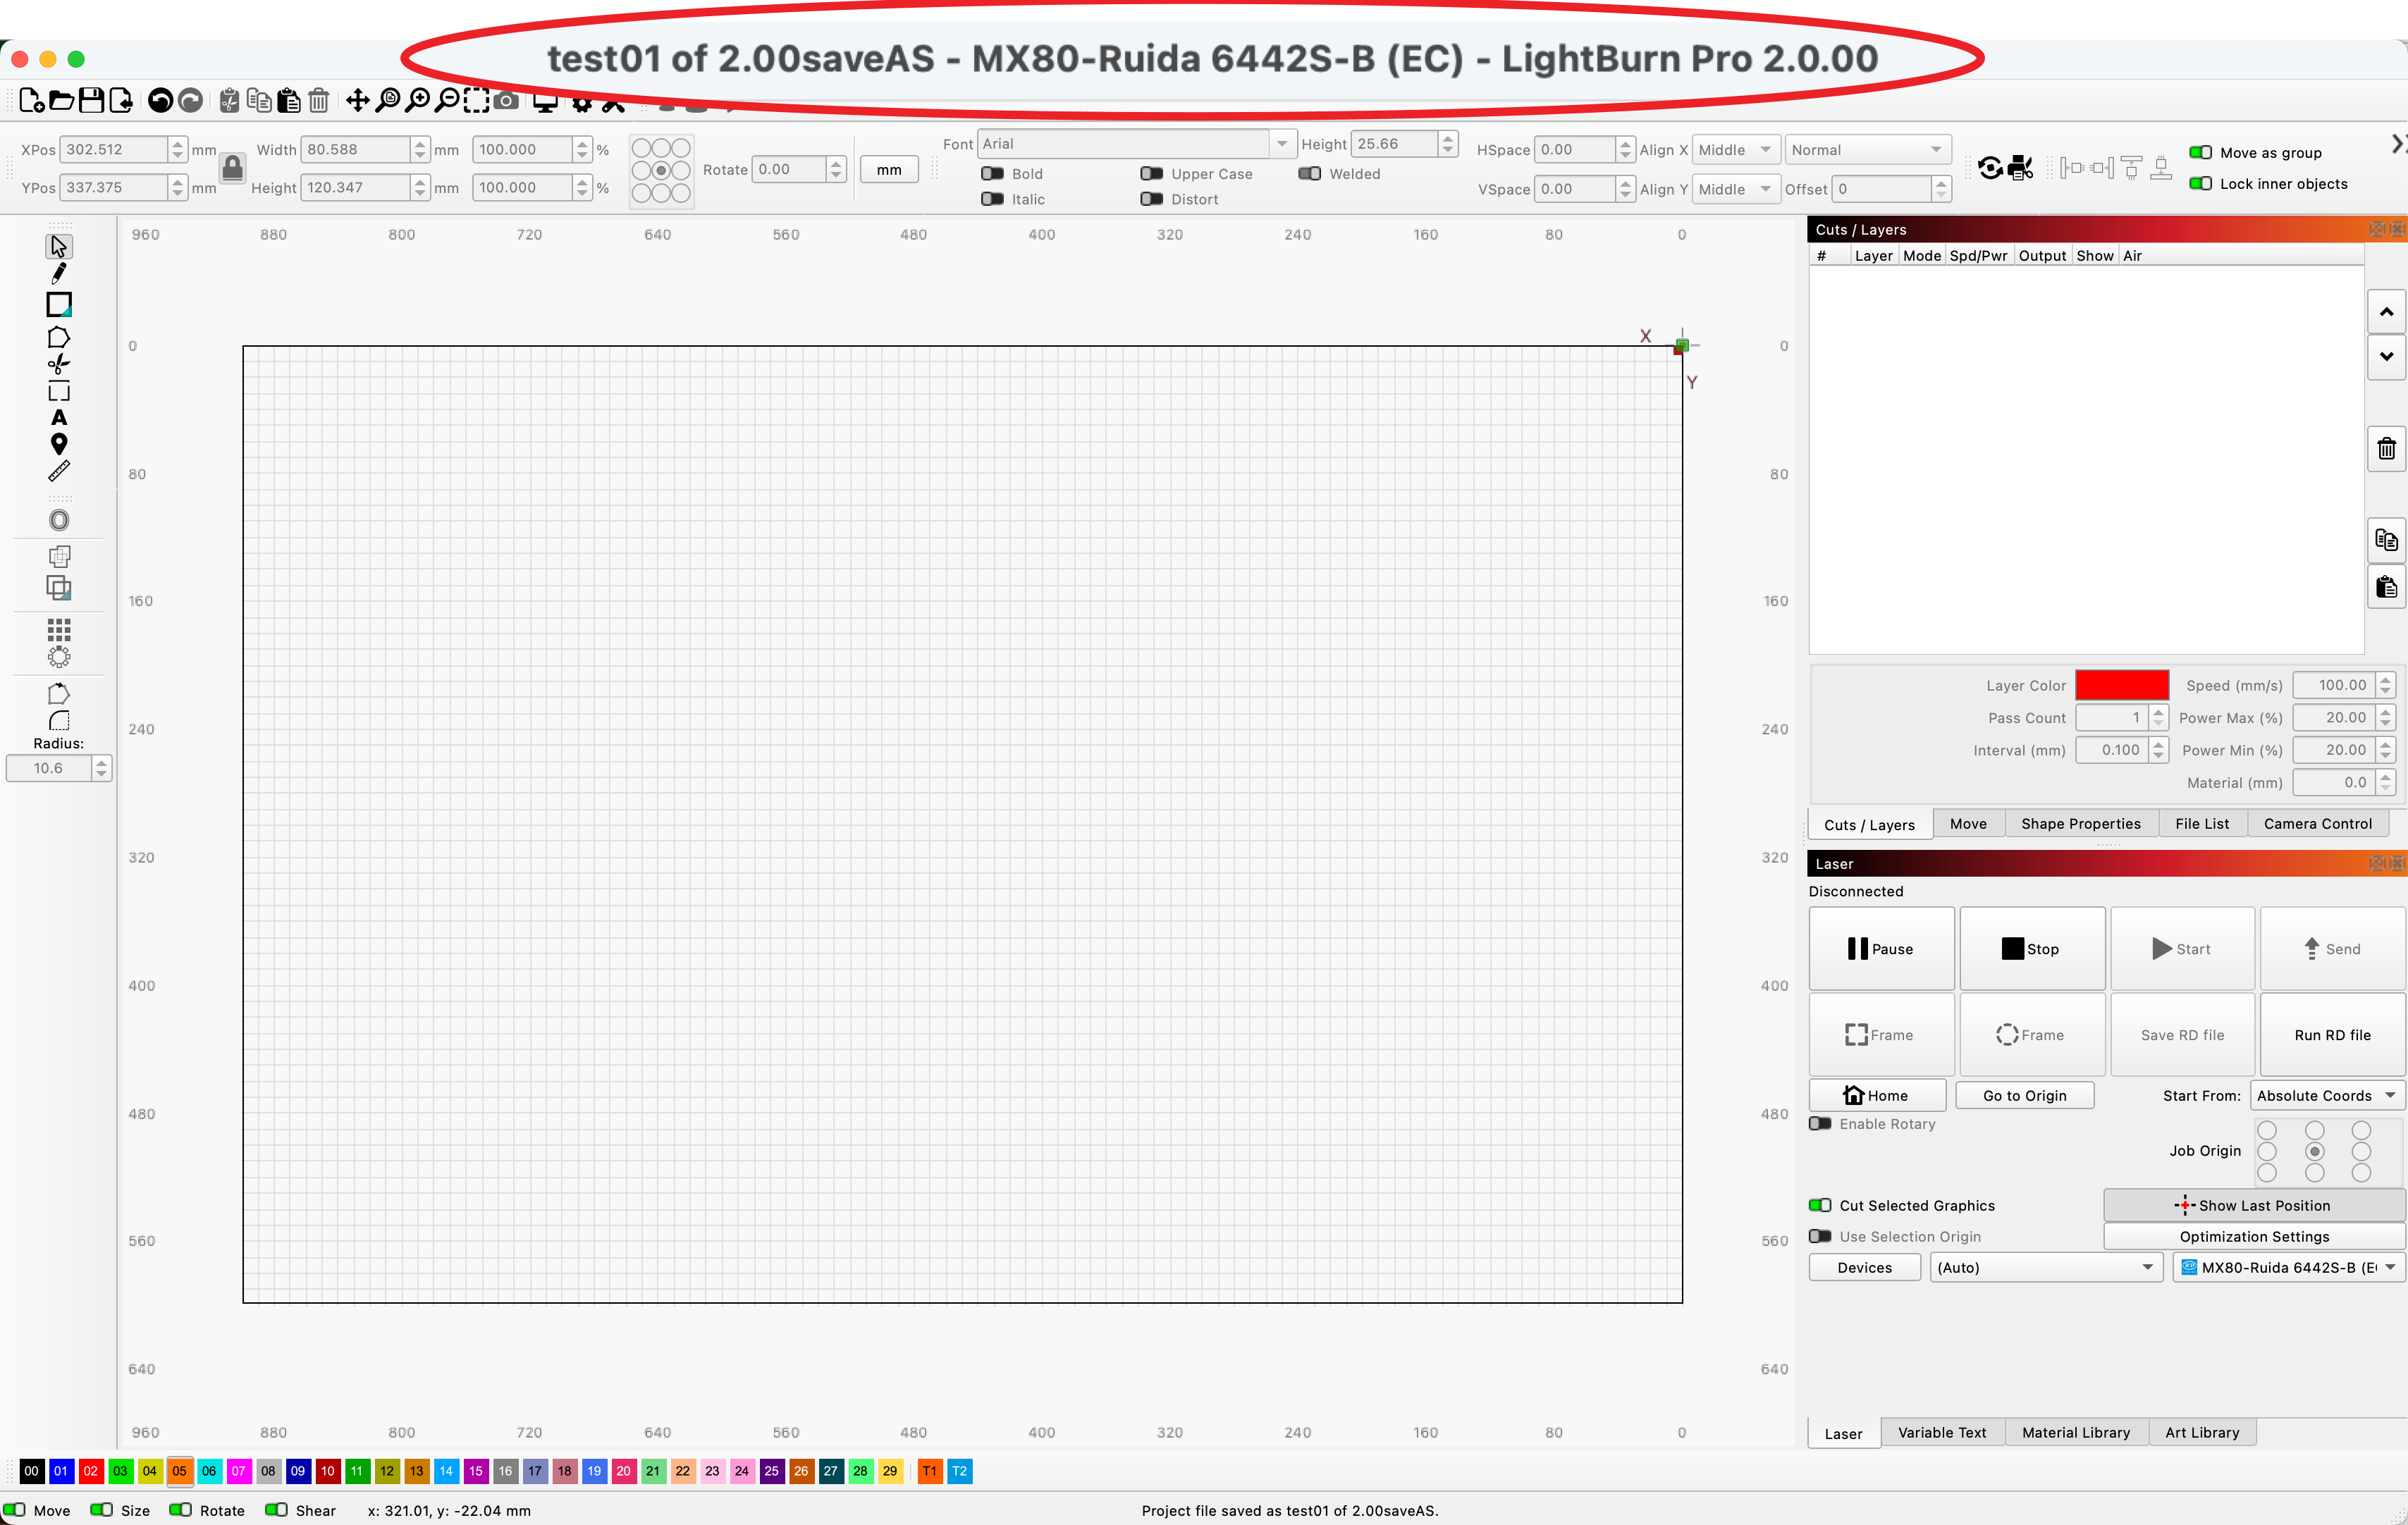Click Go to Origin button
Image resolution: width=2408 pixels, height=1525 pixels.
tap(2024, 1096)
